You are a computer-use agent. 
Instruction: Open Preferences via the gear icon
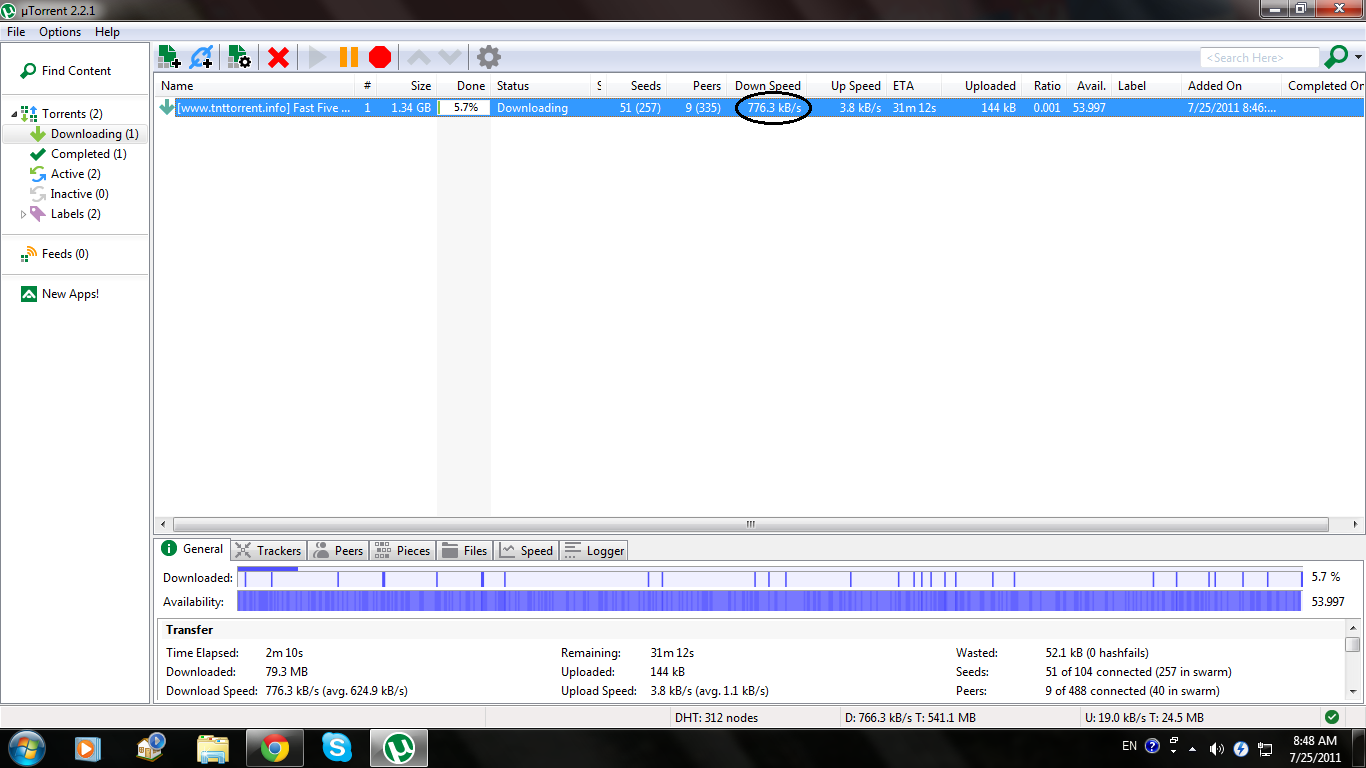[488, 57]
